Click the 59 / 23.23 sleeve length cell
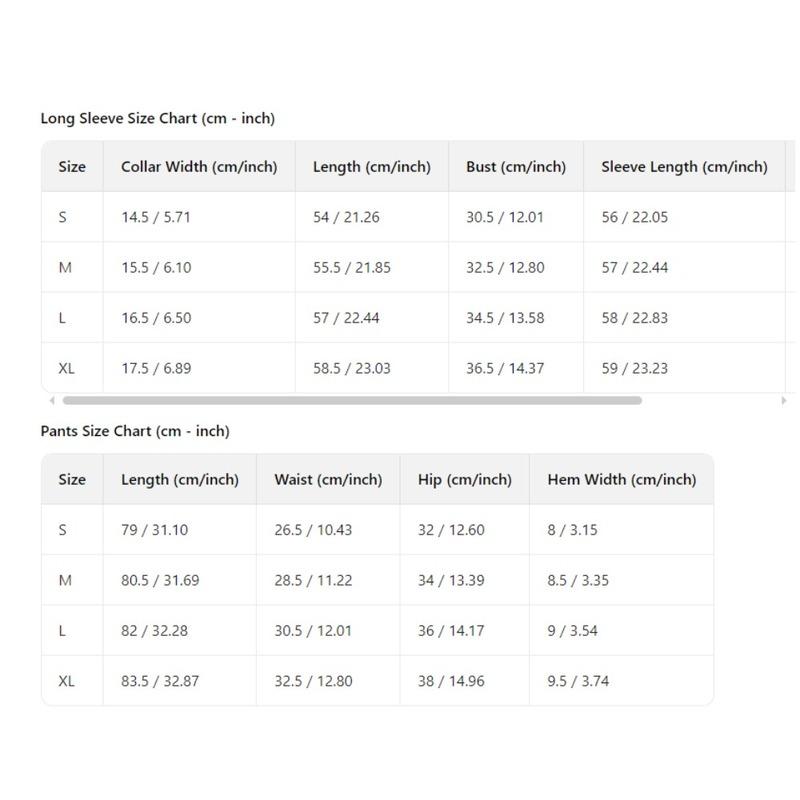 (634, 368)
